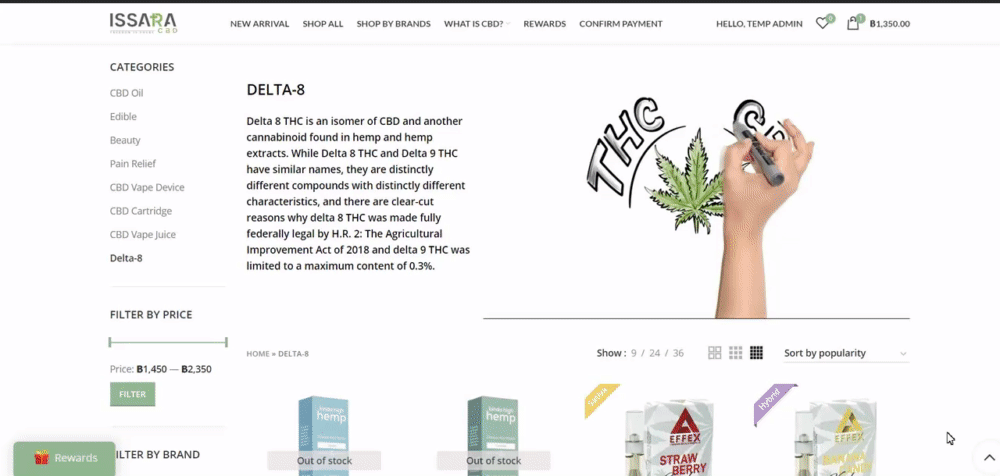Select the CBD Oil category
The width and height of the screenshot is (1000, 476).
pos(126,93)
